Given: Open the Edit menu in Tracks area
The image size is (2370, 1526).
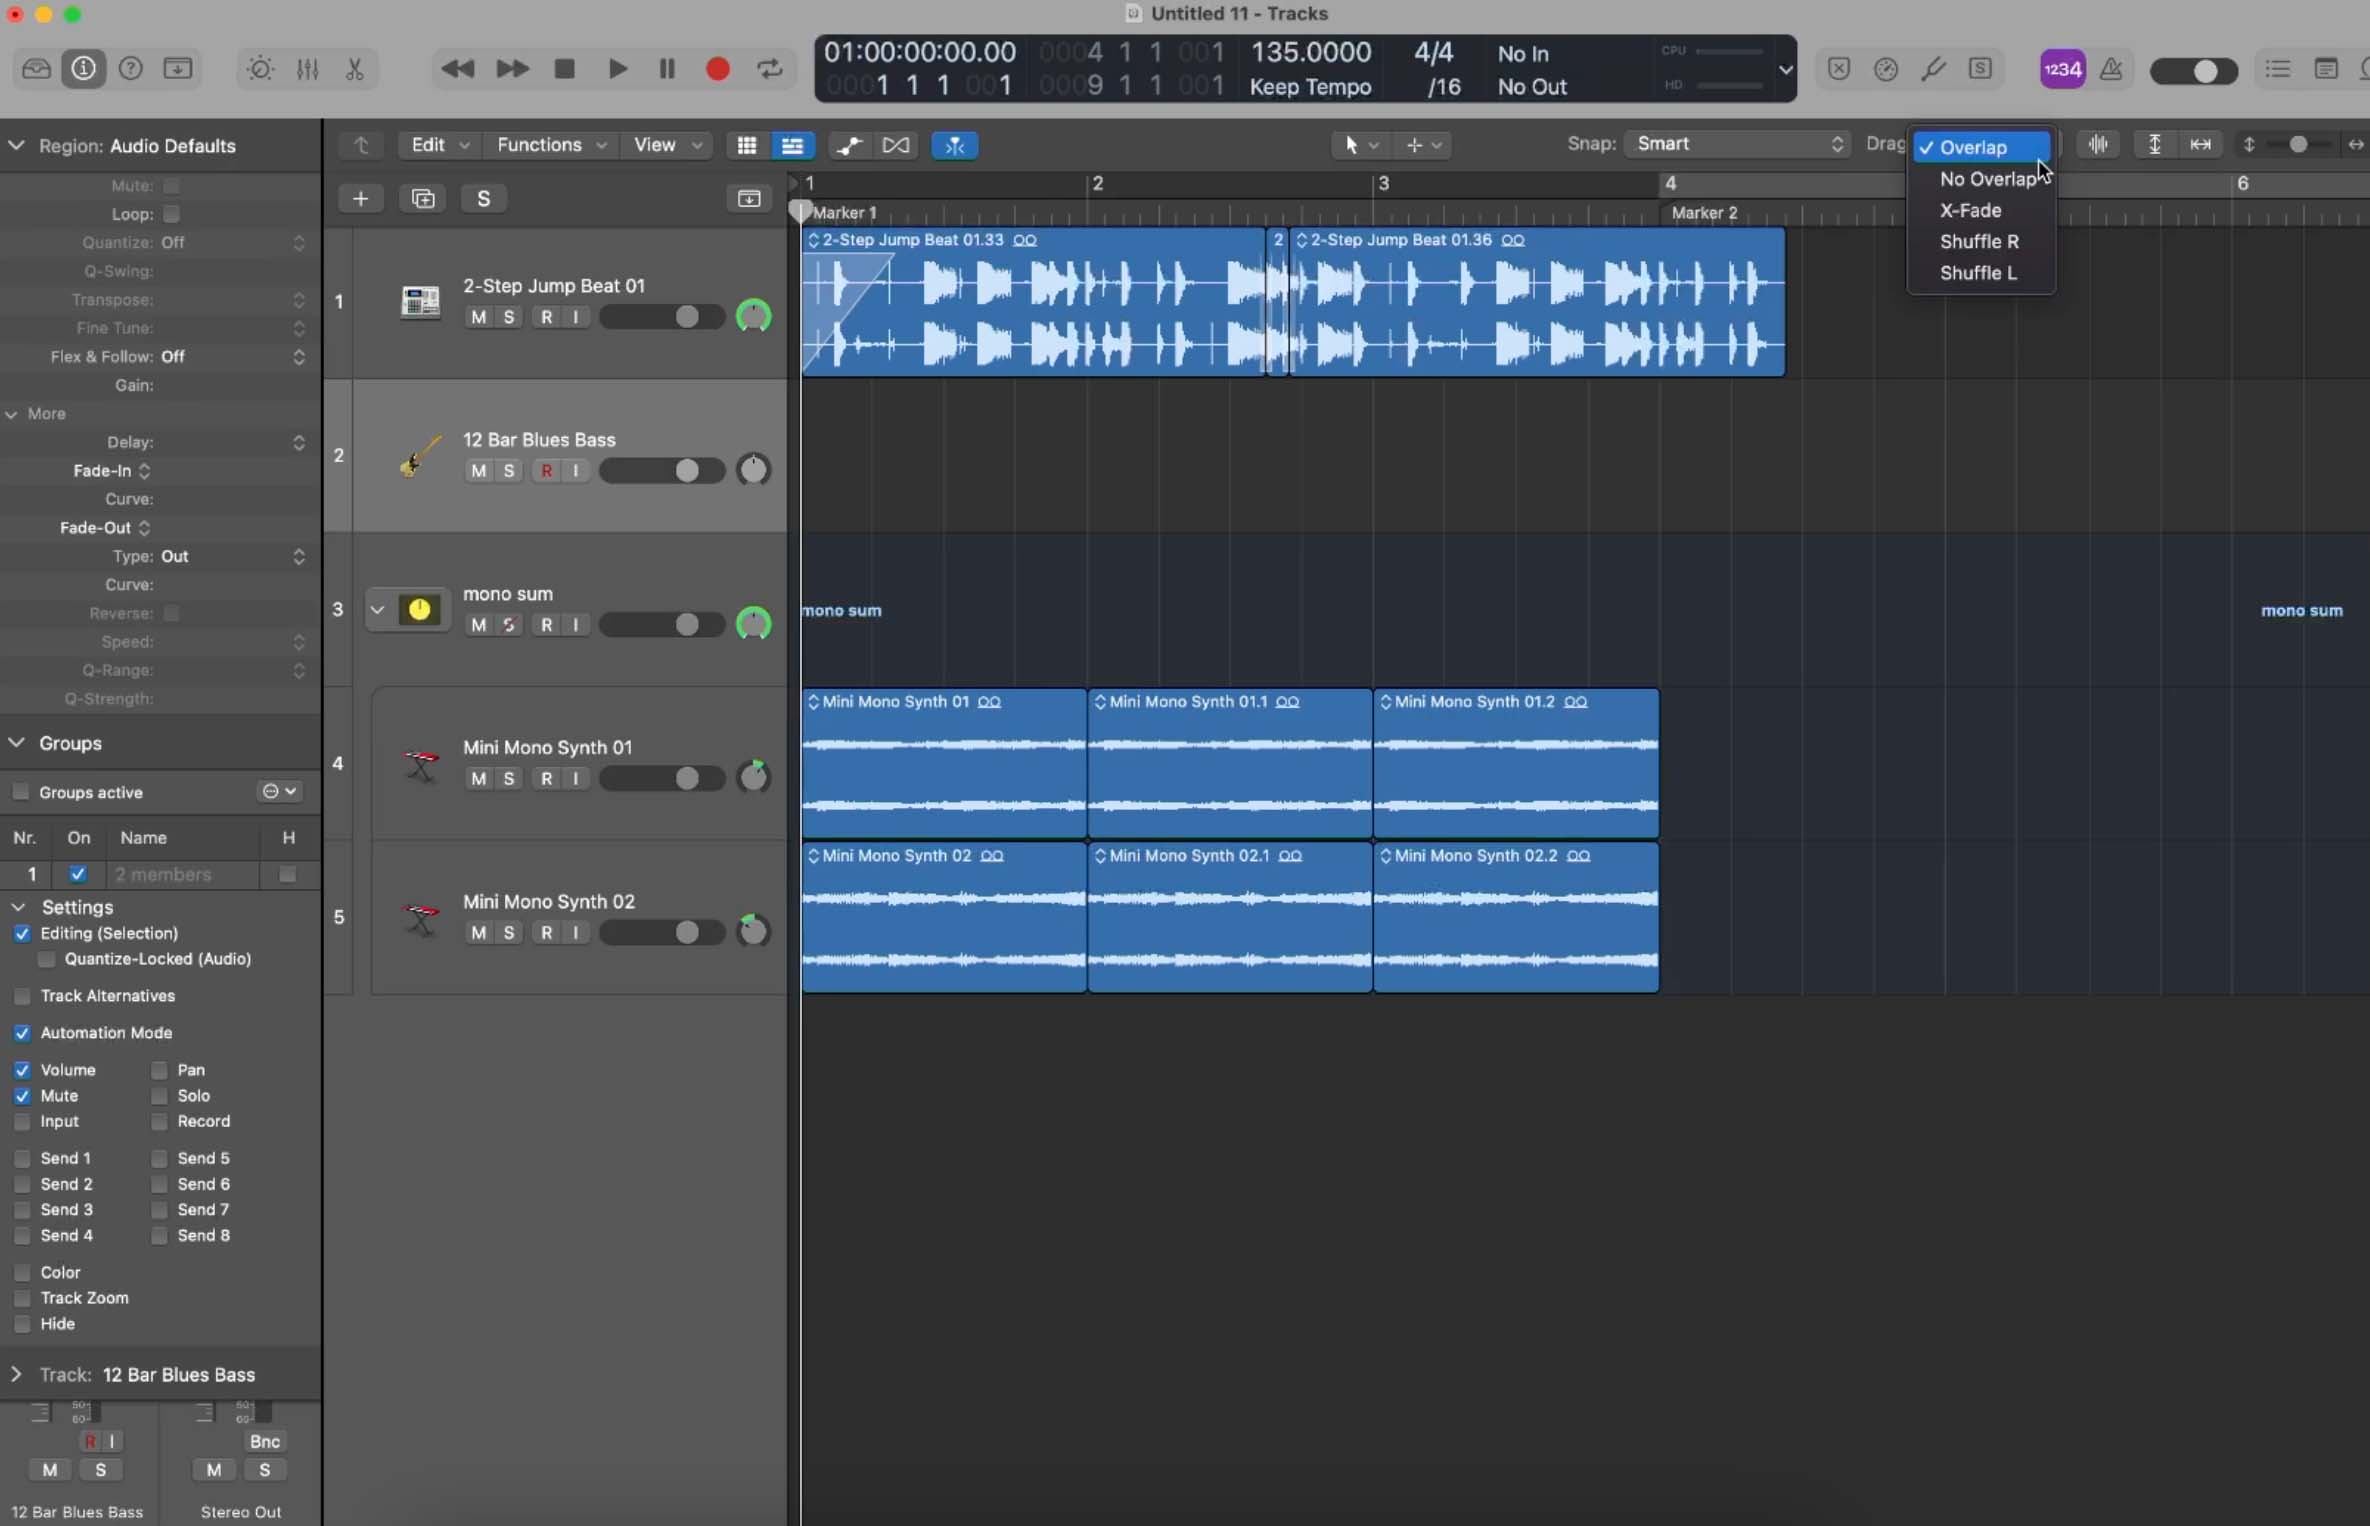Looking at the screenshot, I should [438, 145].
